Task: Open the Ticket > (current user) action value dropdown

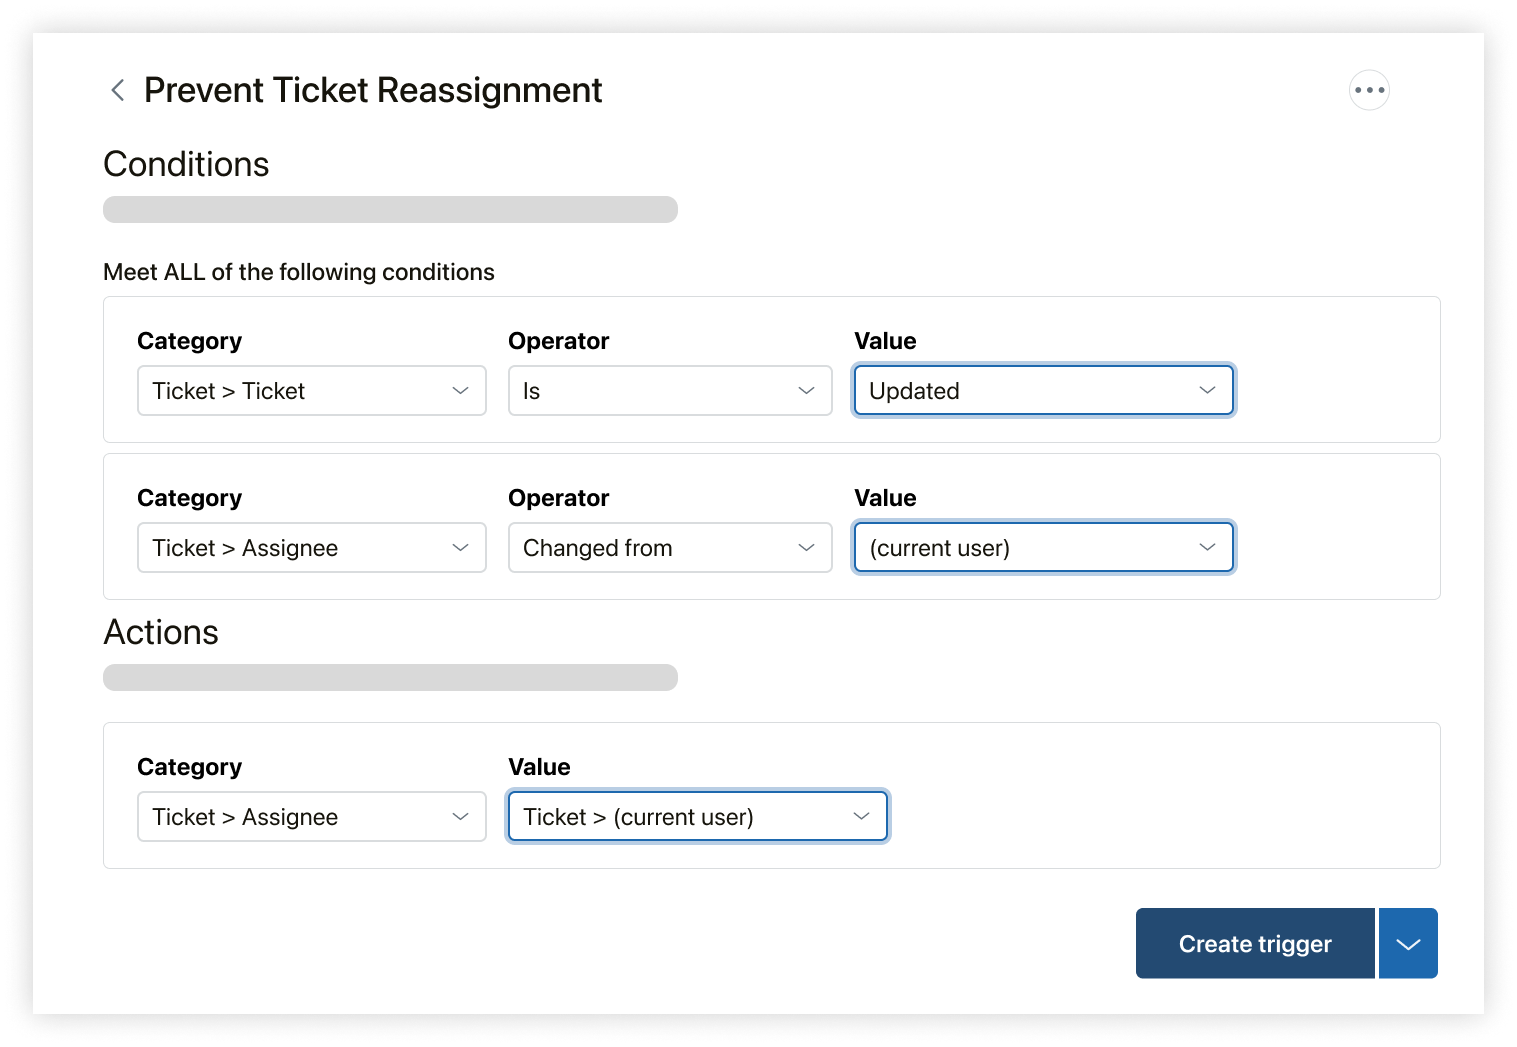Action: [x=697, y=817]
